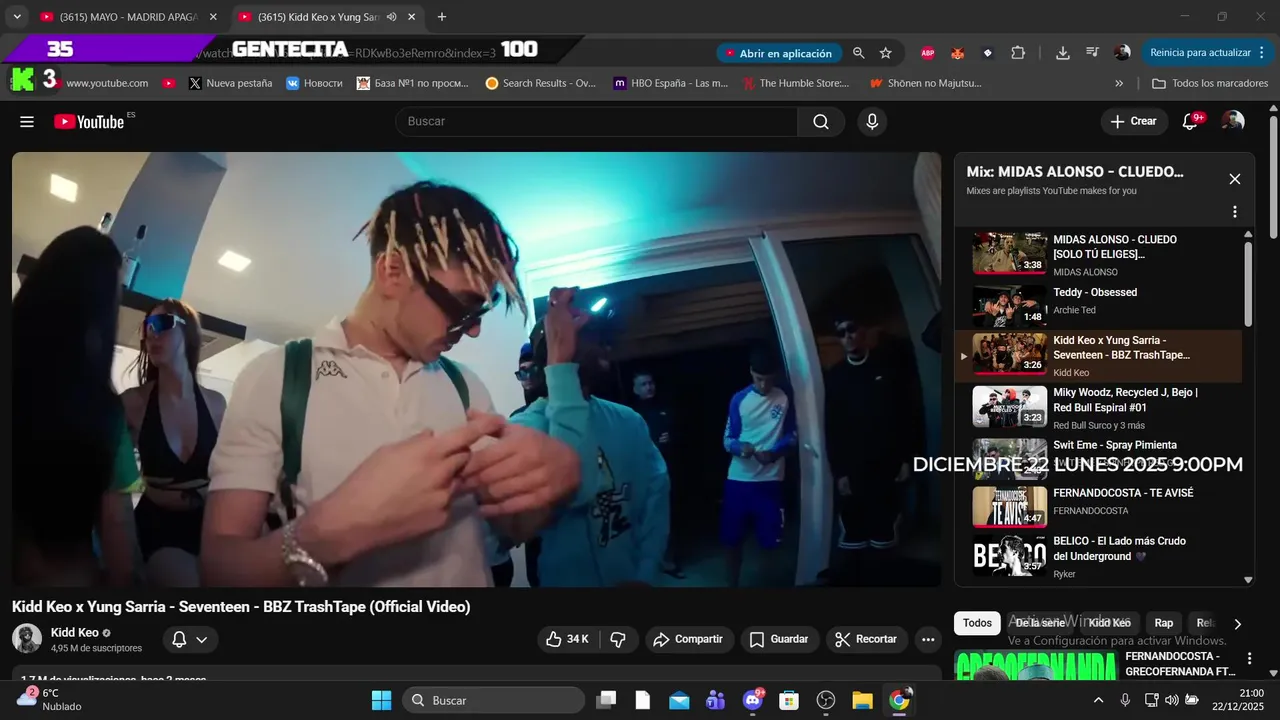Open The Humble Store bookmark
The width and height of the screenshot is (1280, 720).
796,83
